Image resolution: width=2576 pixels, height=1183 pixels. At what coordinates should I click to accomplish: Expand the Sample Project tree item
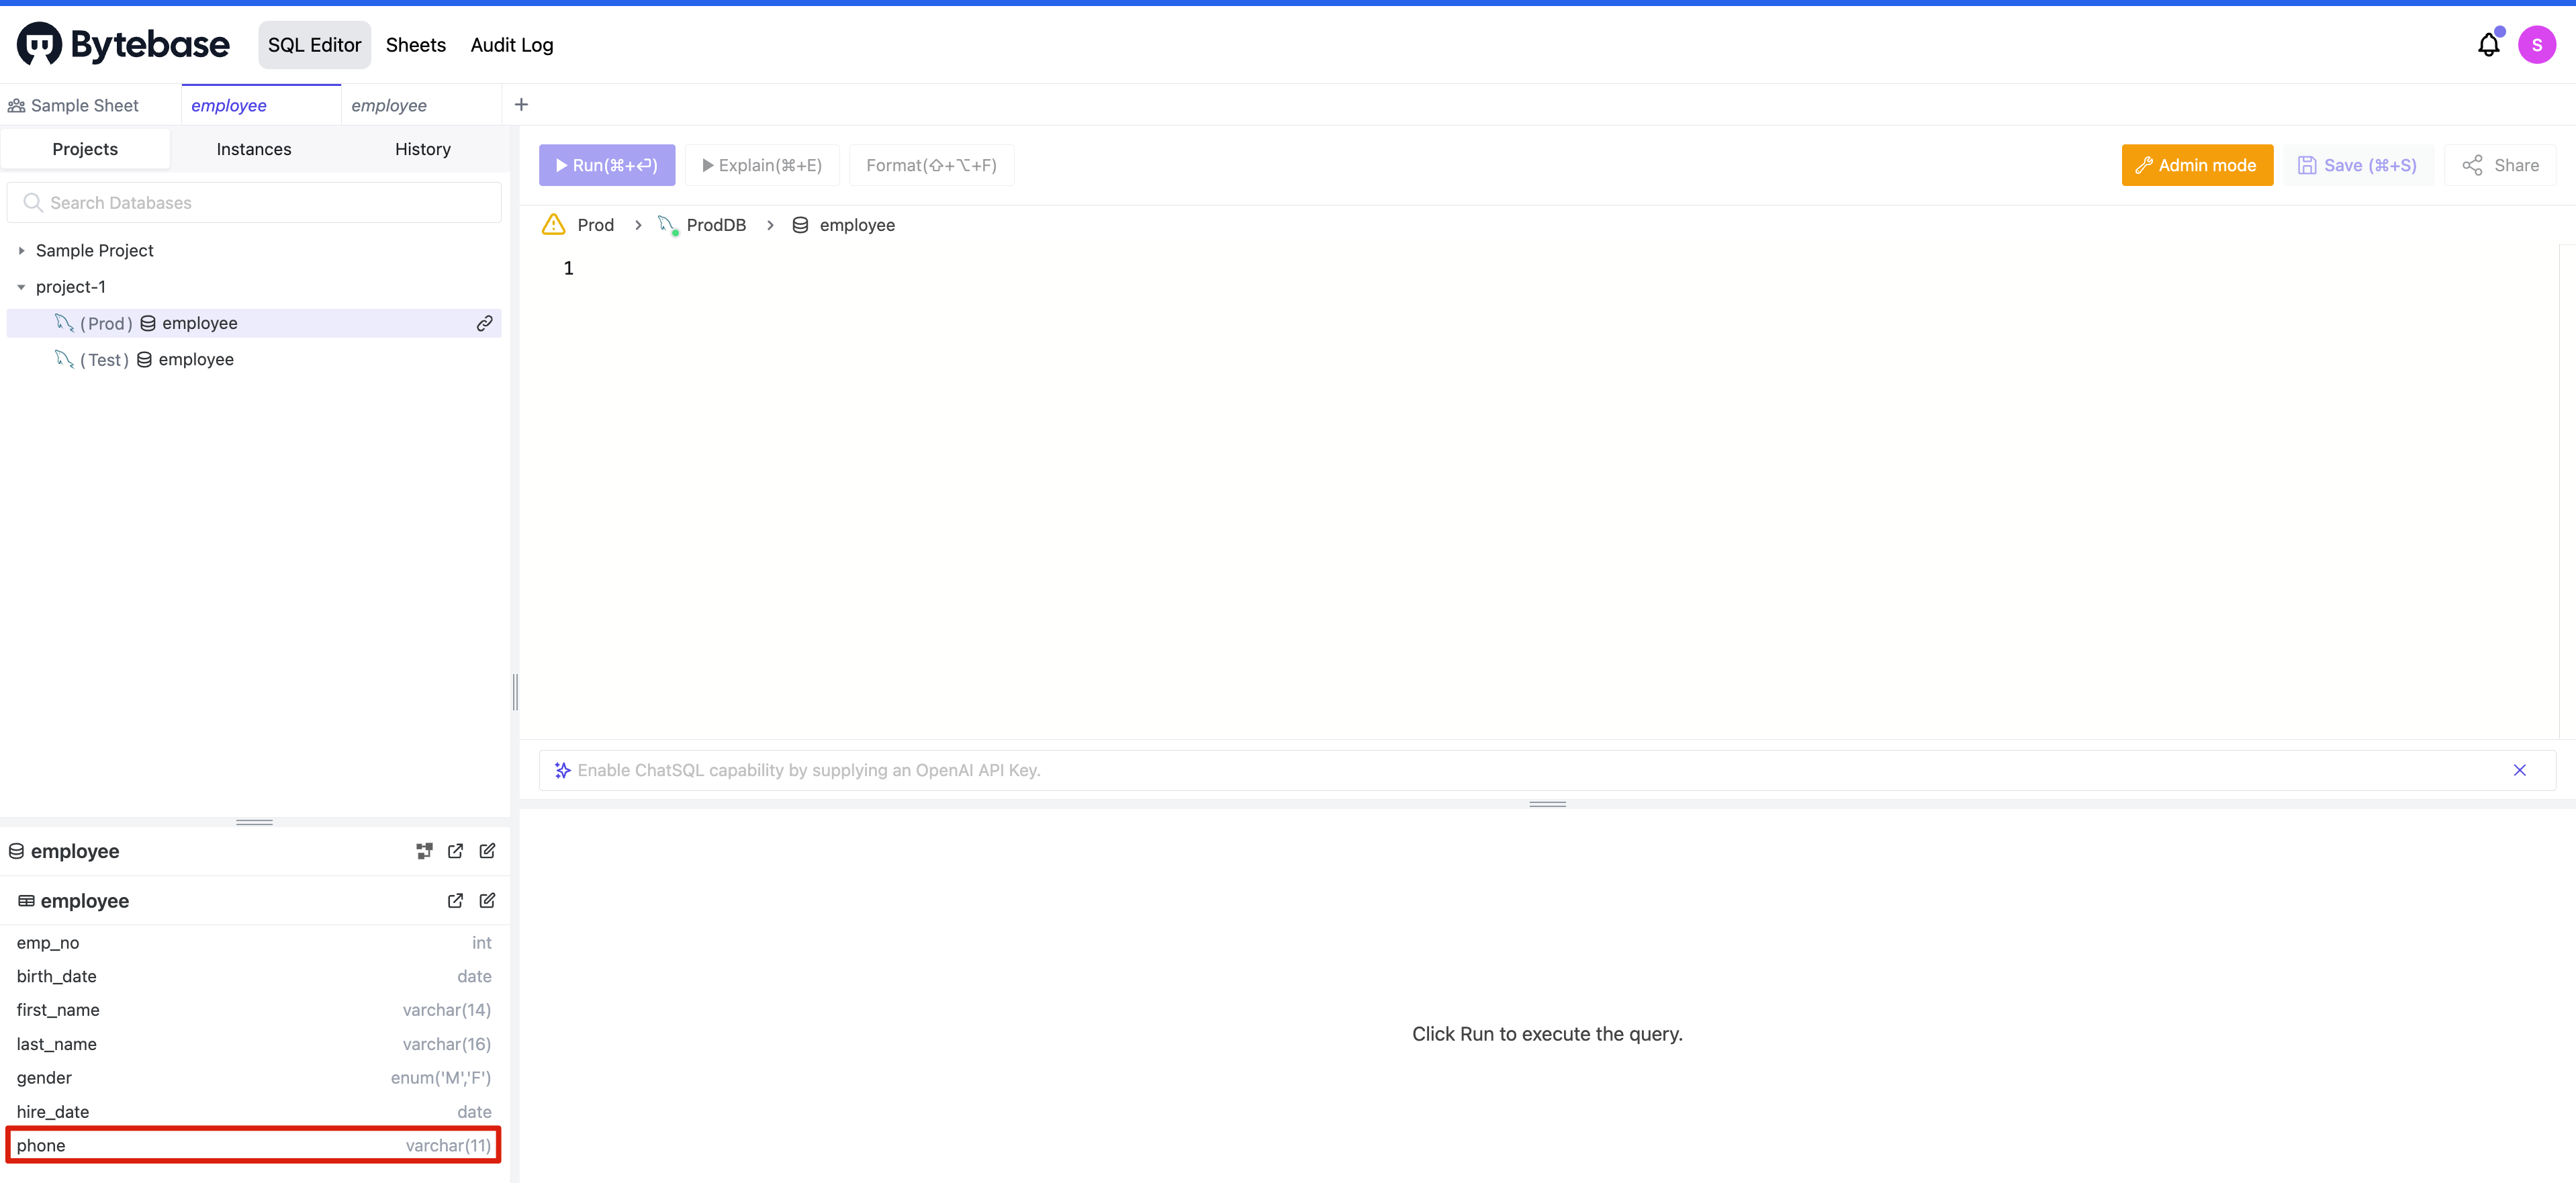pyautogui.click(x=21, y=250)
